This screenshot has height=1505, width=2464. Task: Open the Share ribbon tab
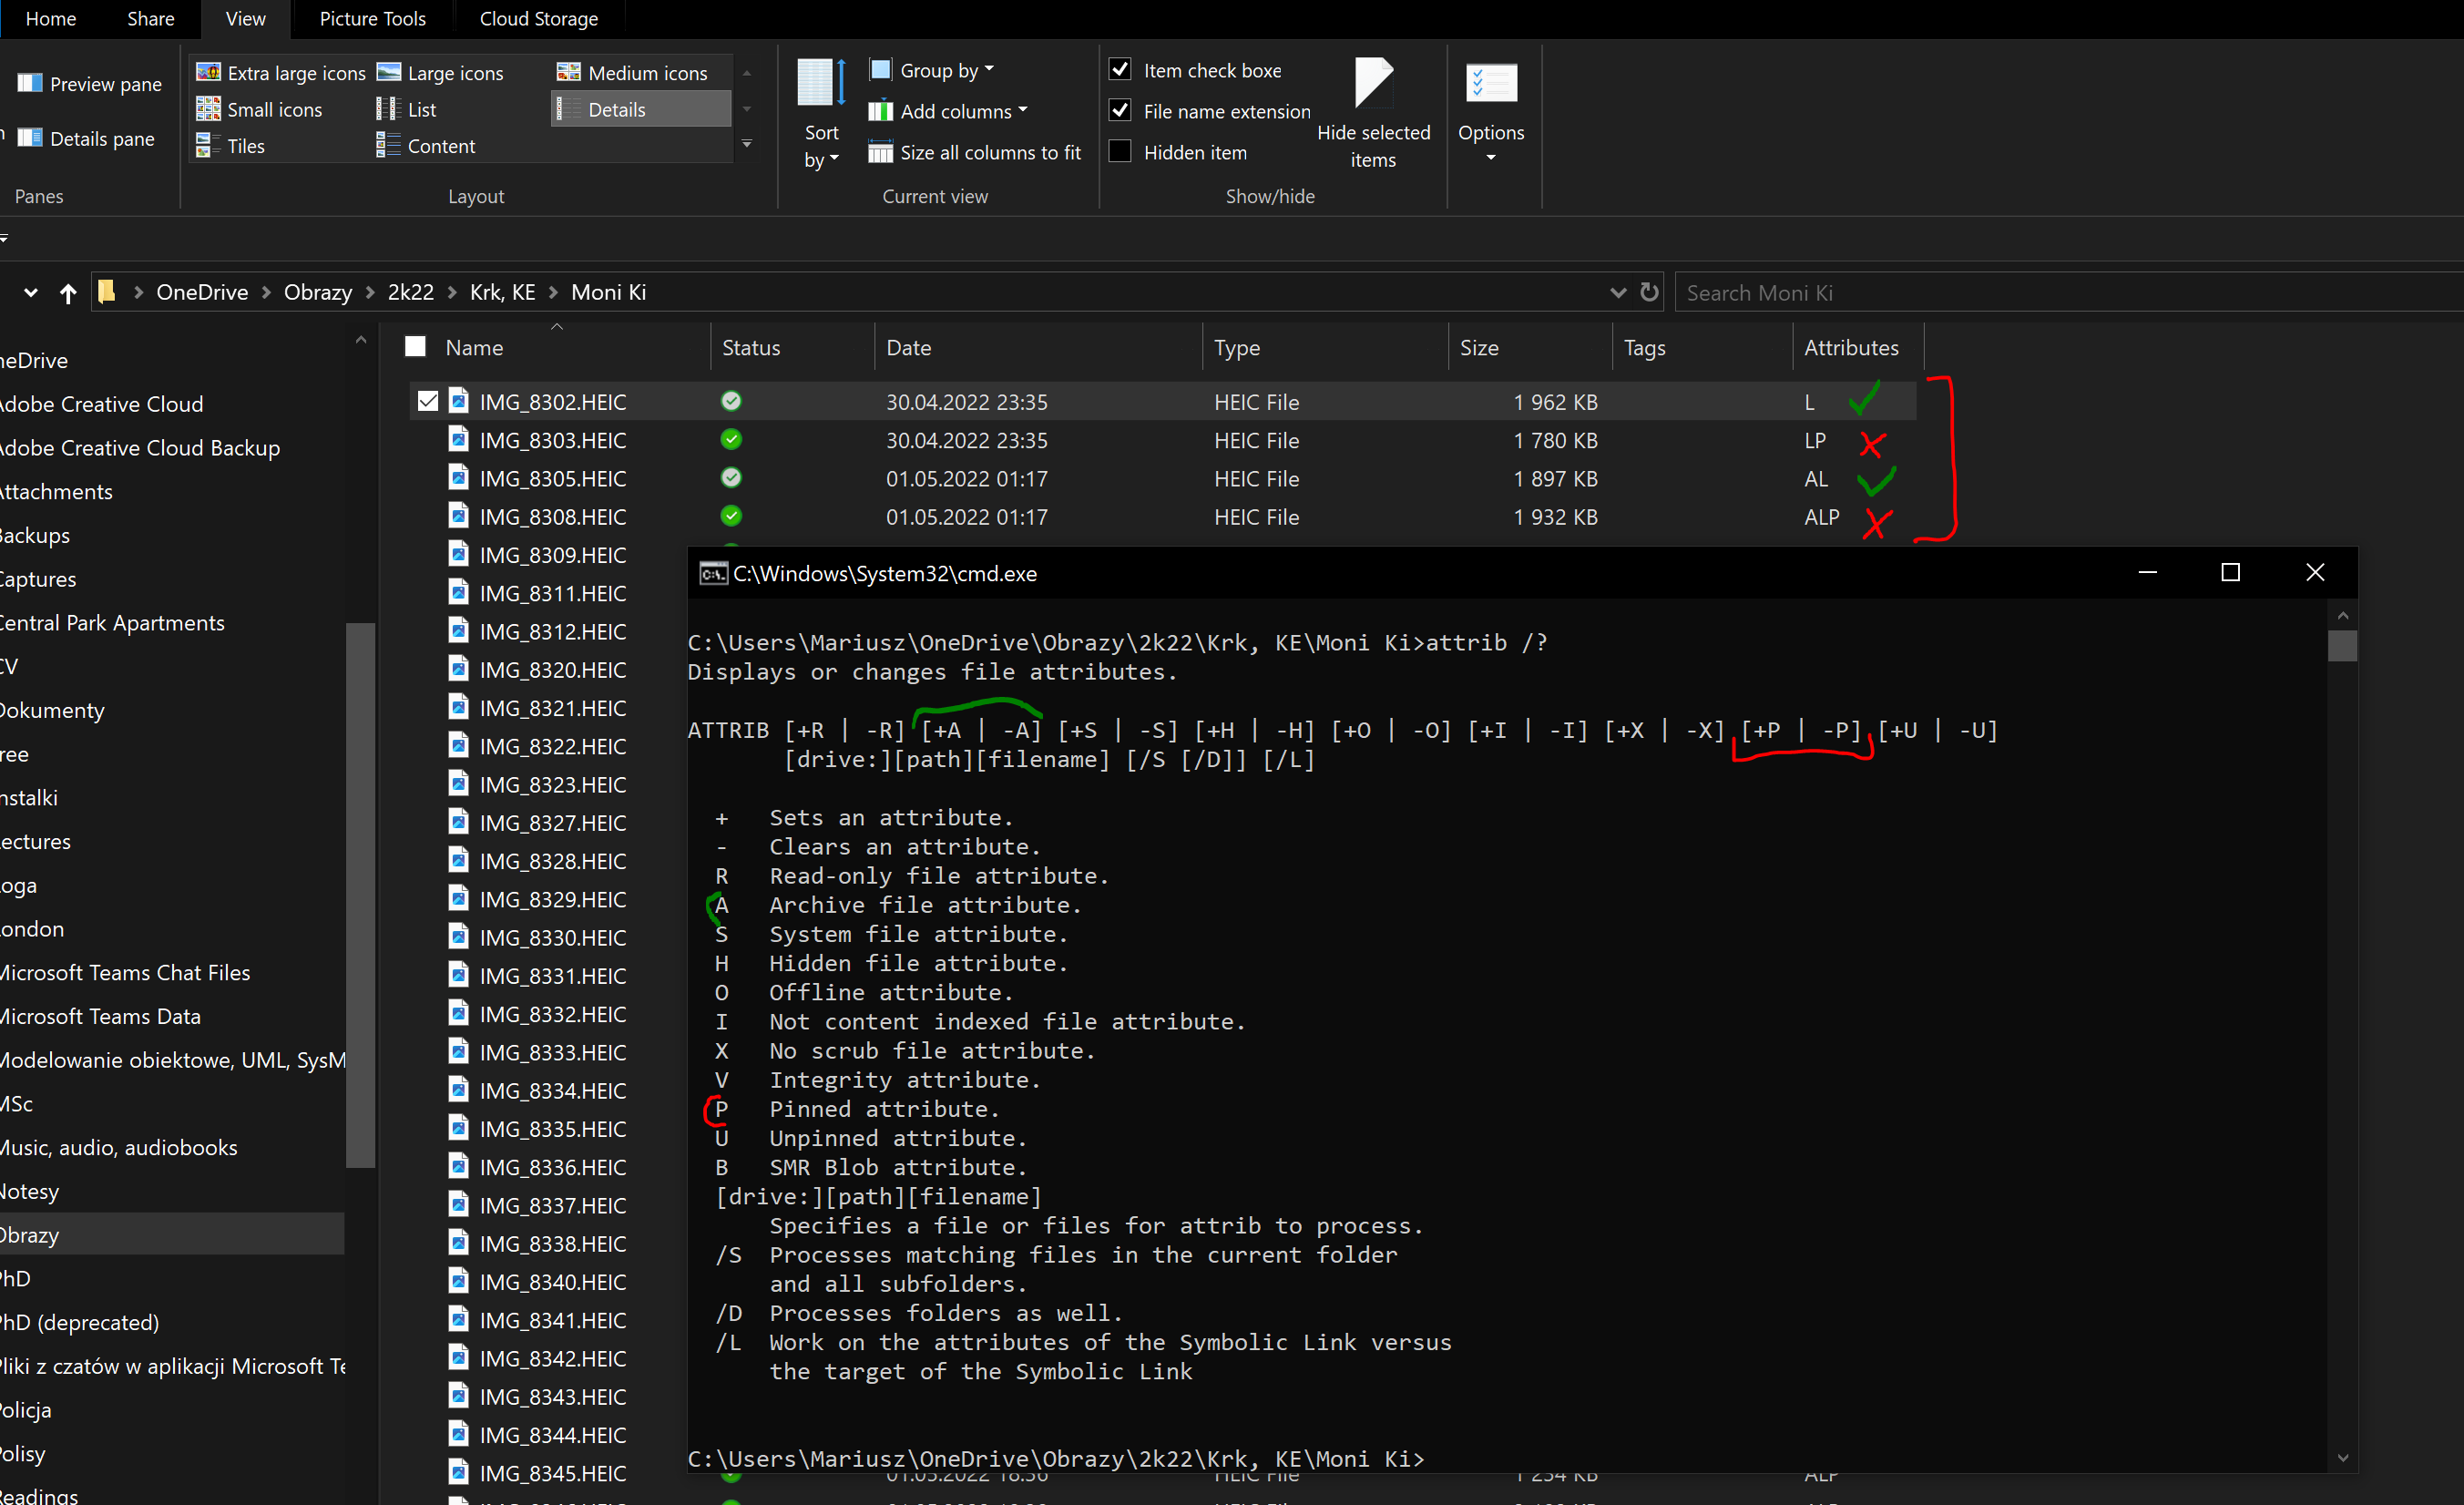pyautogui.click(x=151, y=19)
